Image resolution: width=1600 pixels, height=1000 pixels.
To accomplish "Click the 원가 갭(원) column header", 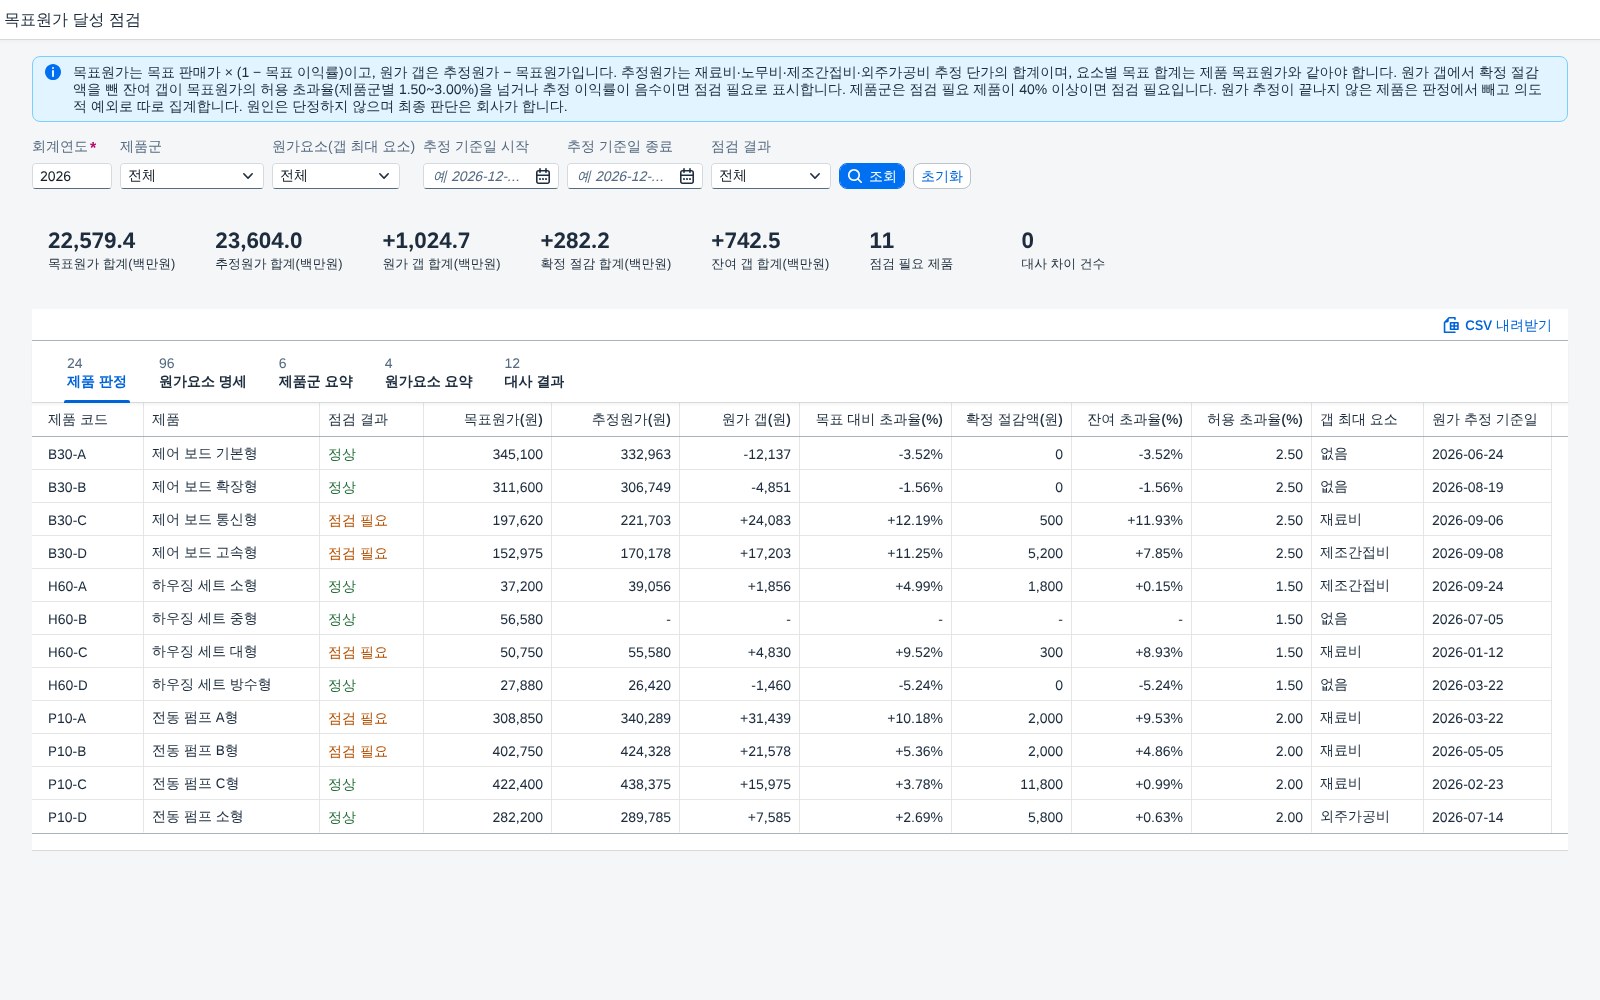I will [x=740, y=420].
